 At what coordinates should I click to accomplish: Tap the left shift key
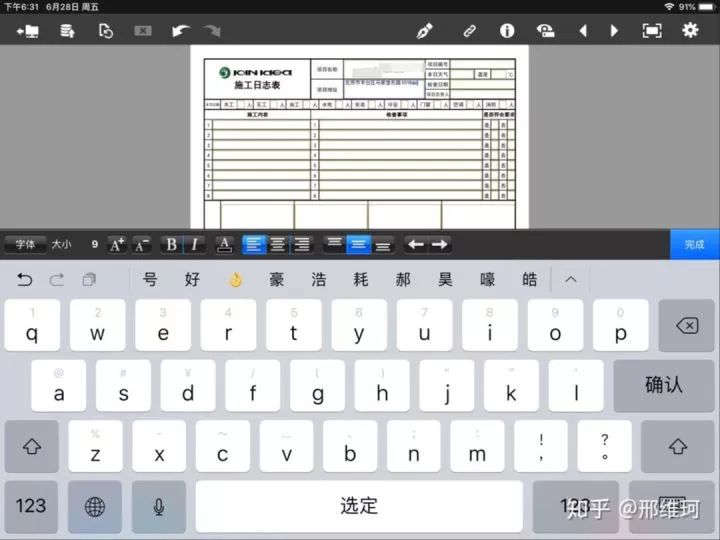32,446
